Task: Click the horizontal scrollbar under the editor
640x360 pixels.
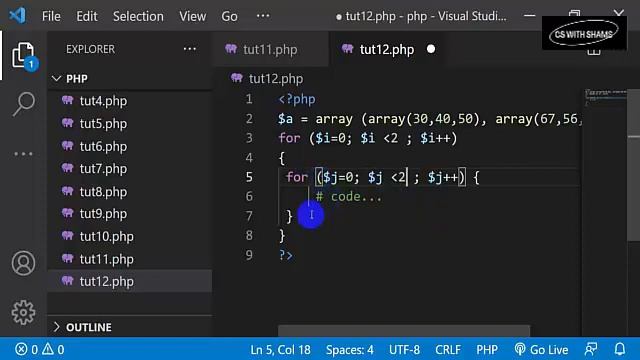Action: 404,330
